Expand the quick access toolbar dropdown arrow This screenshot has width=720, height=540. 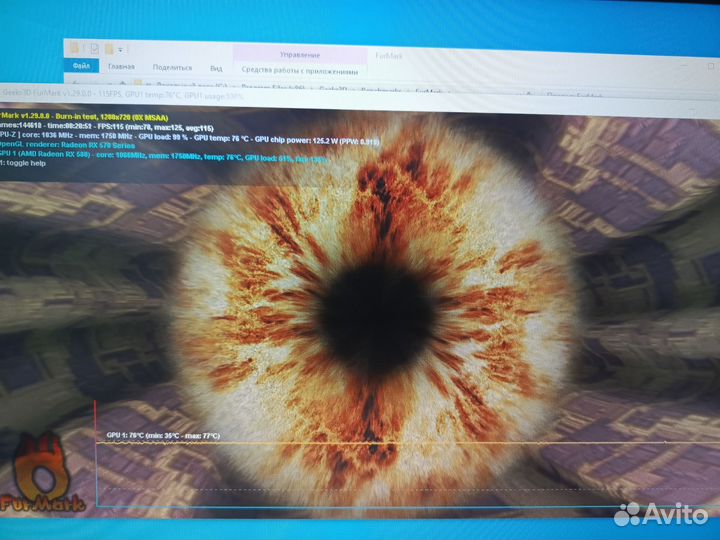pos(120,50)
